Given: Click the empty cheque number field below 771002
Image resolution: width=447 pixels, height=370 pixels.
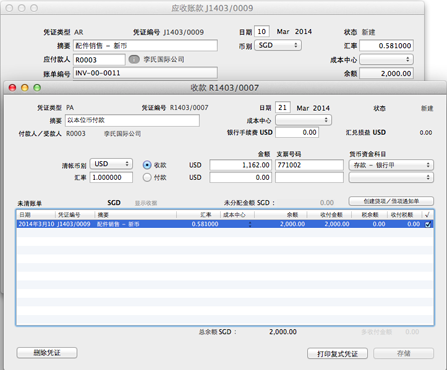Looking at the screenshot, I should tap(309, 177).
